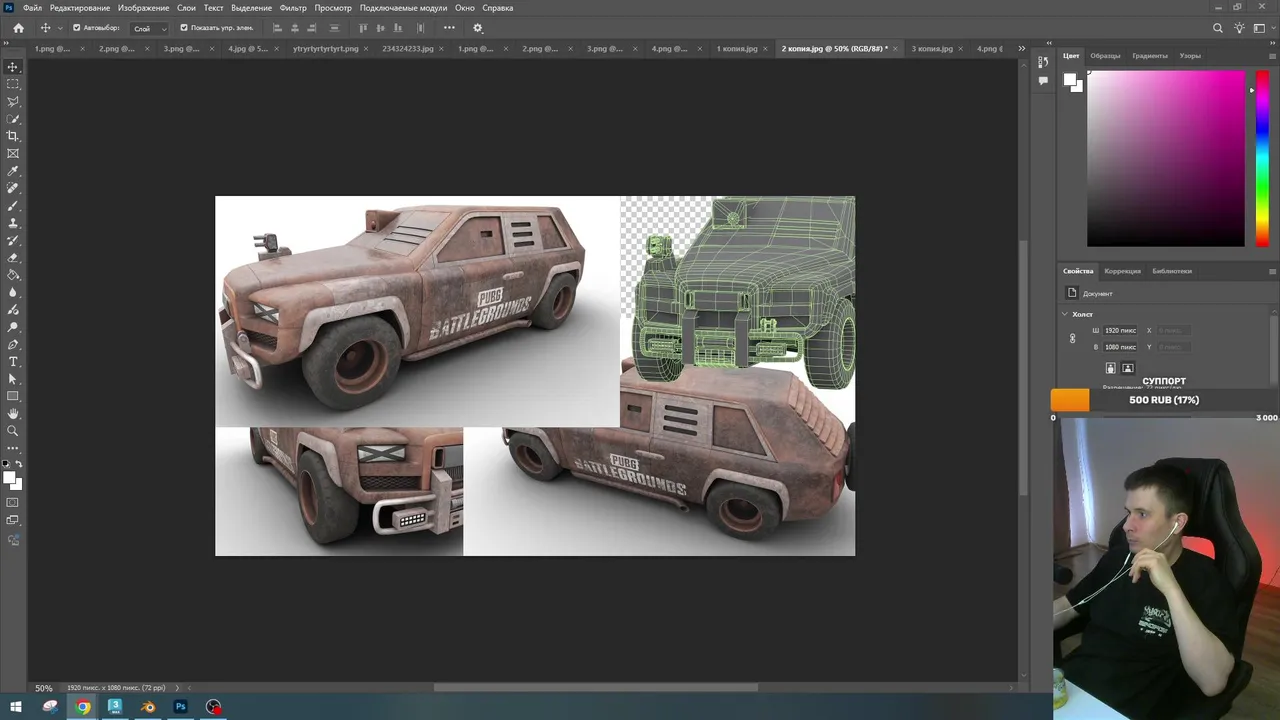This screenshot has width=1280, height=720.
Task: Open the Properties panel menu
Action: pos(1272,271)
